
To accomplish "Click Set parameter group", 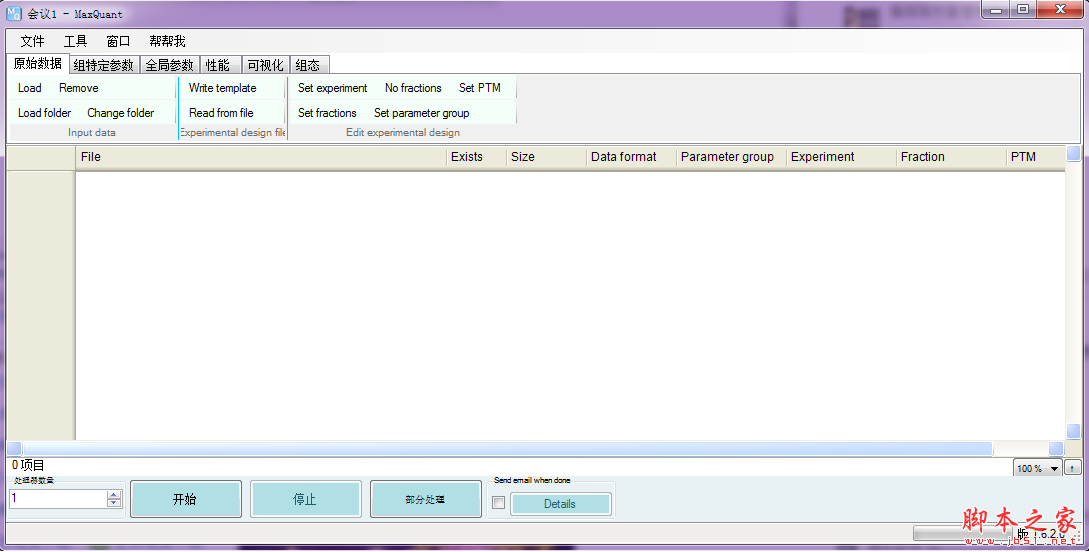I will coord(422,112).
